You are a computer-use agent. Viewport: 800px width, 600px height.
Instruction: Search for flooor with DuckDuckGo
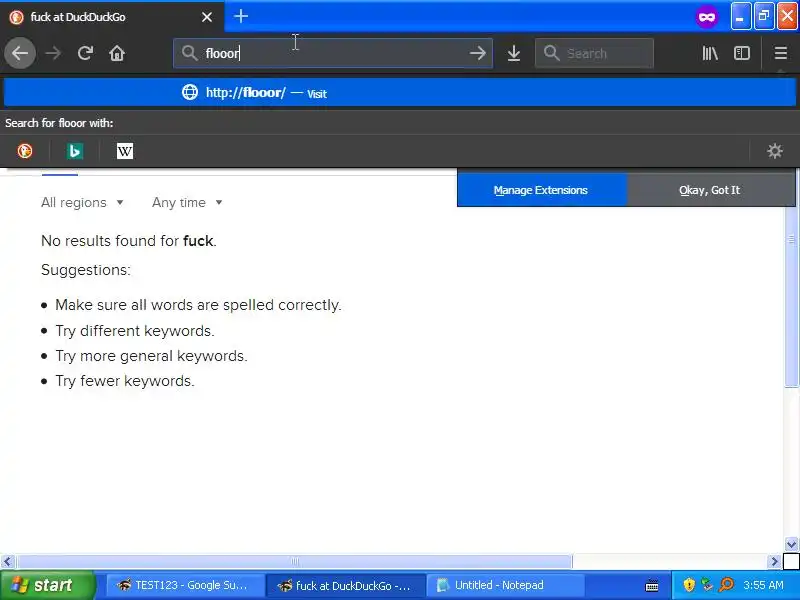click(x=24, y=151)
